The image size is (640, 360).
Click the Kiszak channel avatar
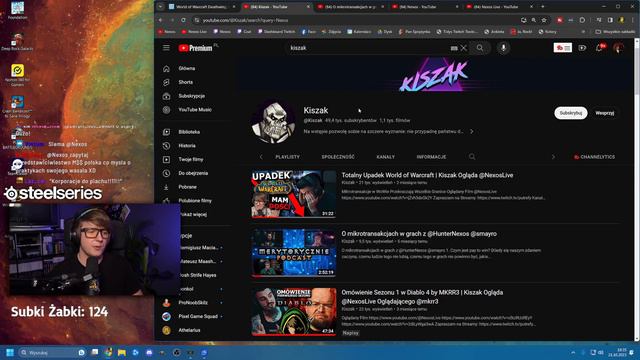pyautogui.click(x=273, y=121)
